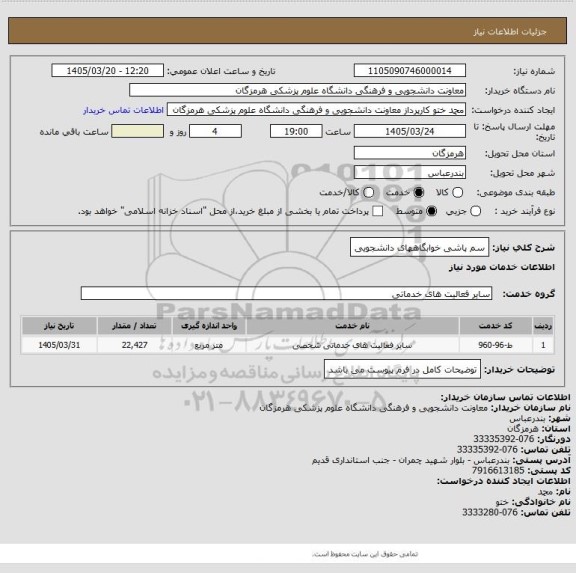Viewport: 576px width, 573px height.
Task: Click the fax number 33335392-076
Action: coord(503,439)
